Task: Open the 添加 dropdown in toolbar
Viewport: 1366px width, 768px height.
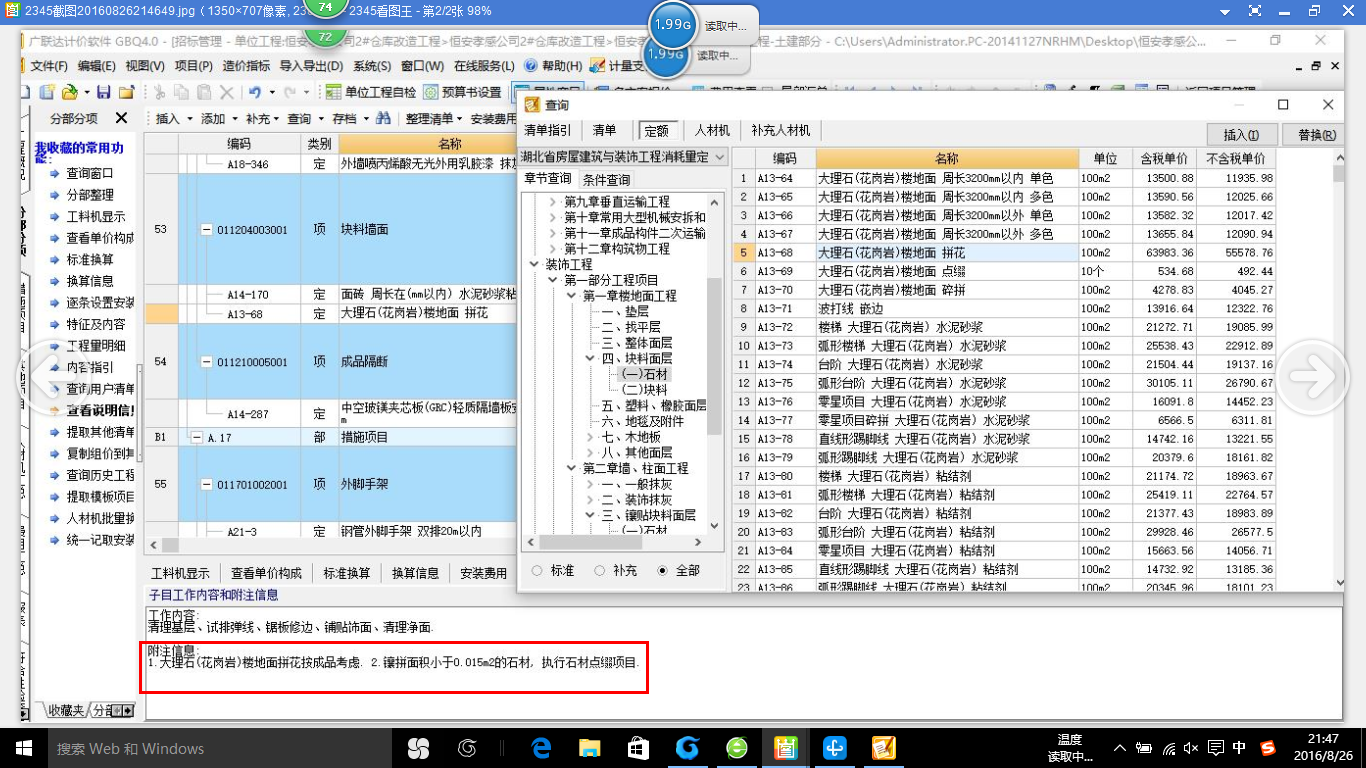Action: coord(219,118)
